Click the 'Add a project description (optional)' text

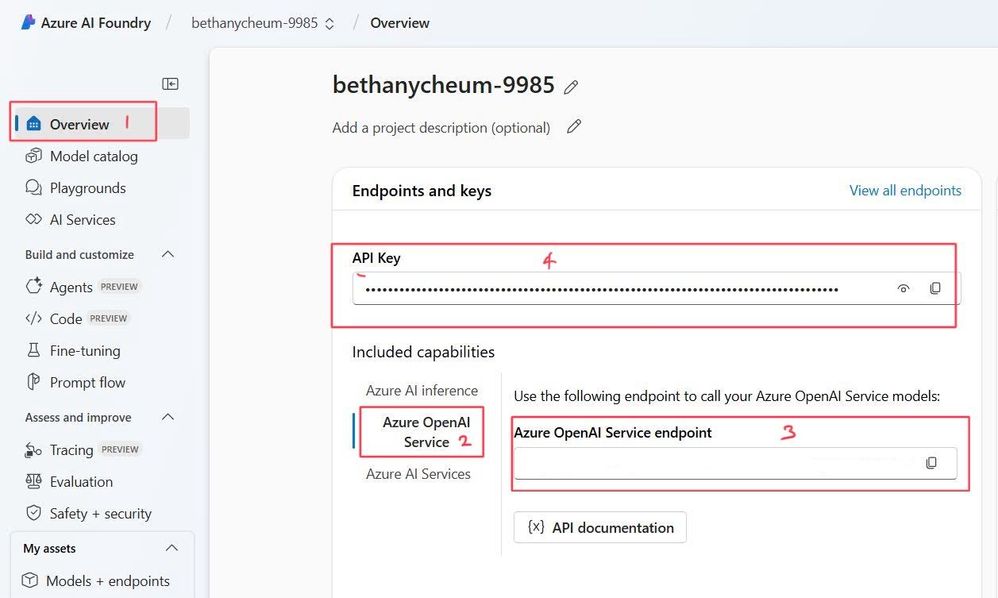coord(441,128)
